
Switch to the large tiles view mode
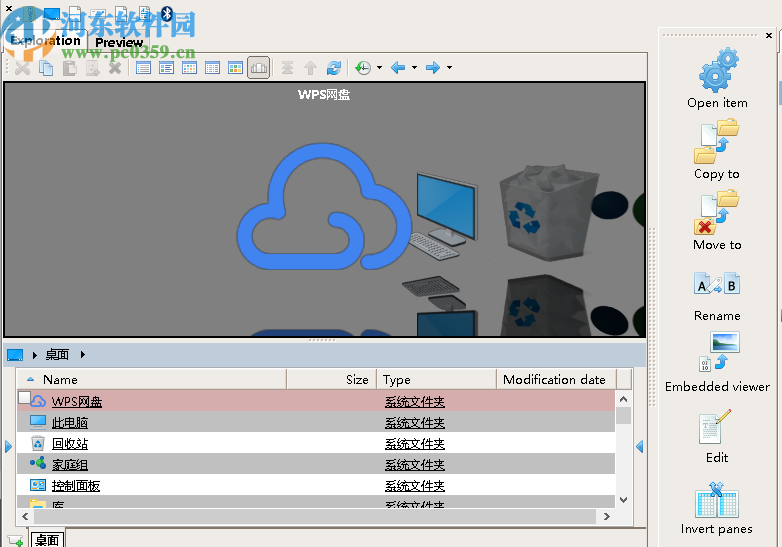pyautogui.click(x=235, y=68)
